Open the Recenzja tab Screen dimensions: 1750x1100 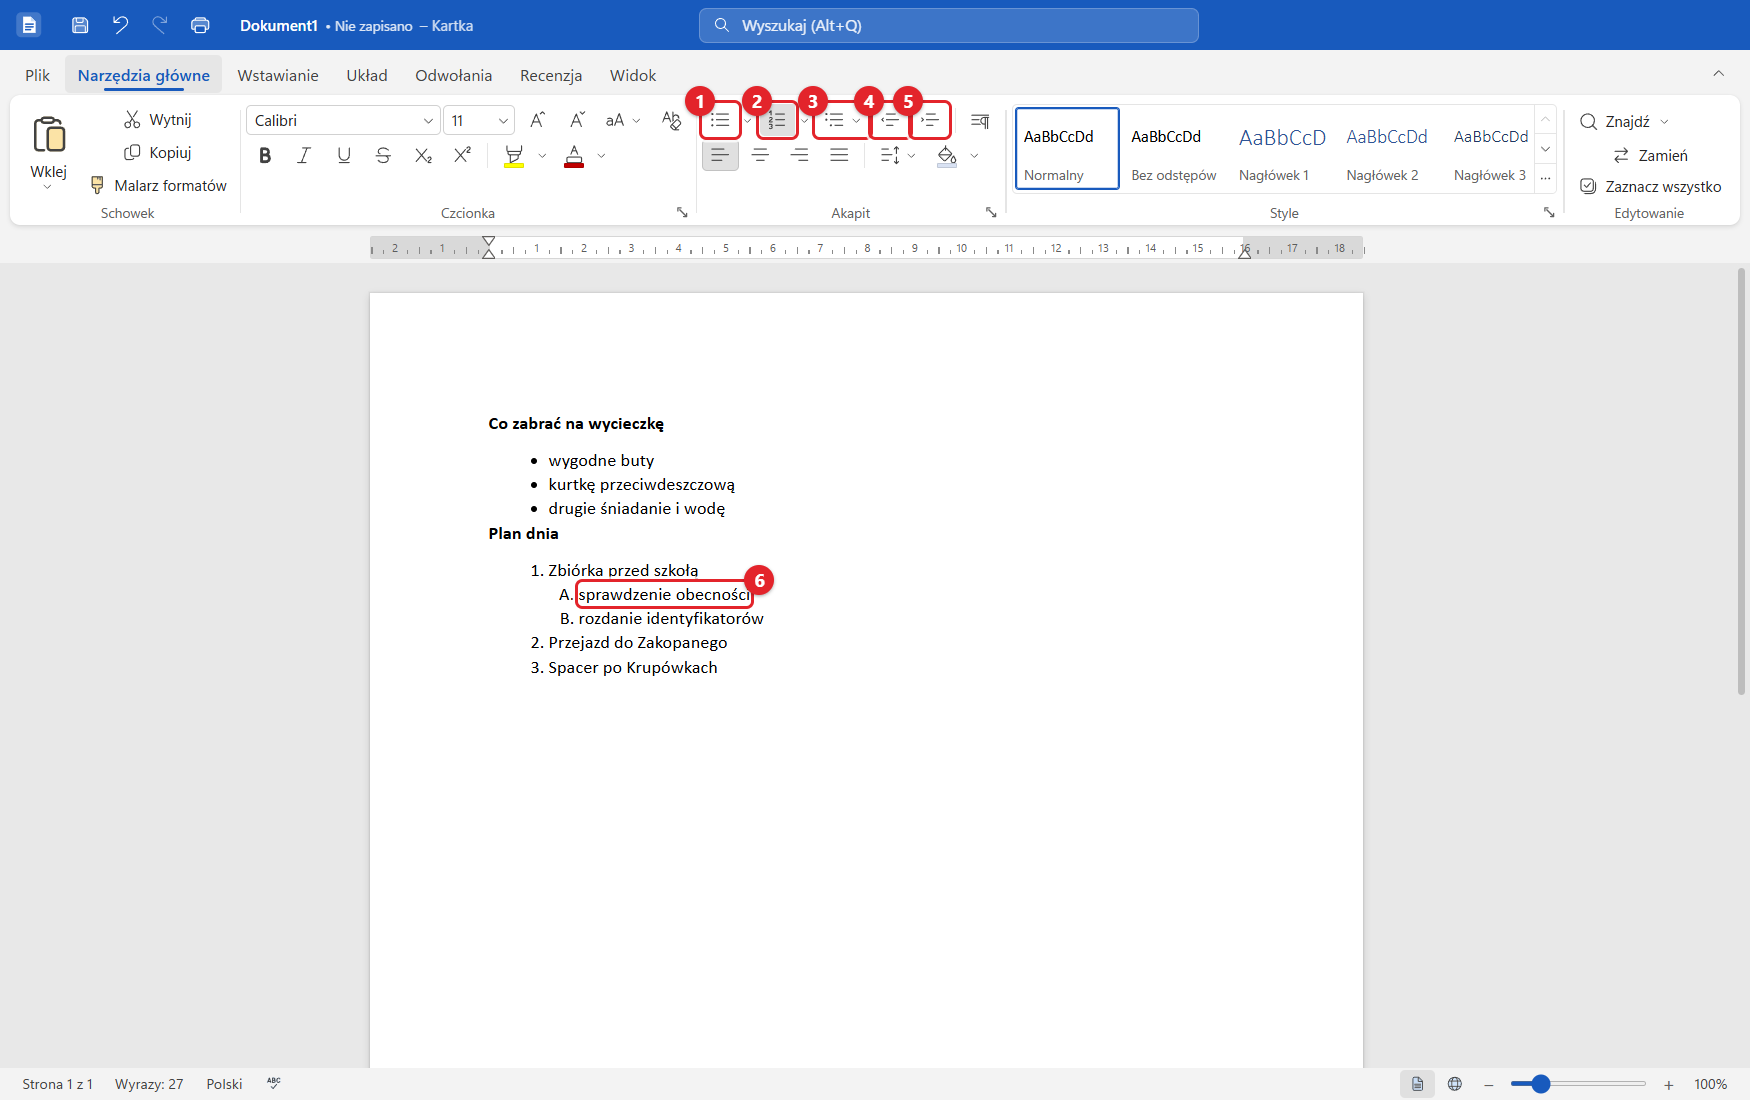(551, 75)
